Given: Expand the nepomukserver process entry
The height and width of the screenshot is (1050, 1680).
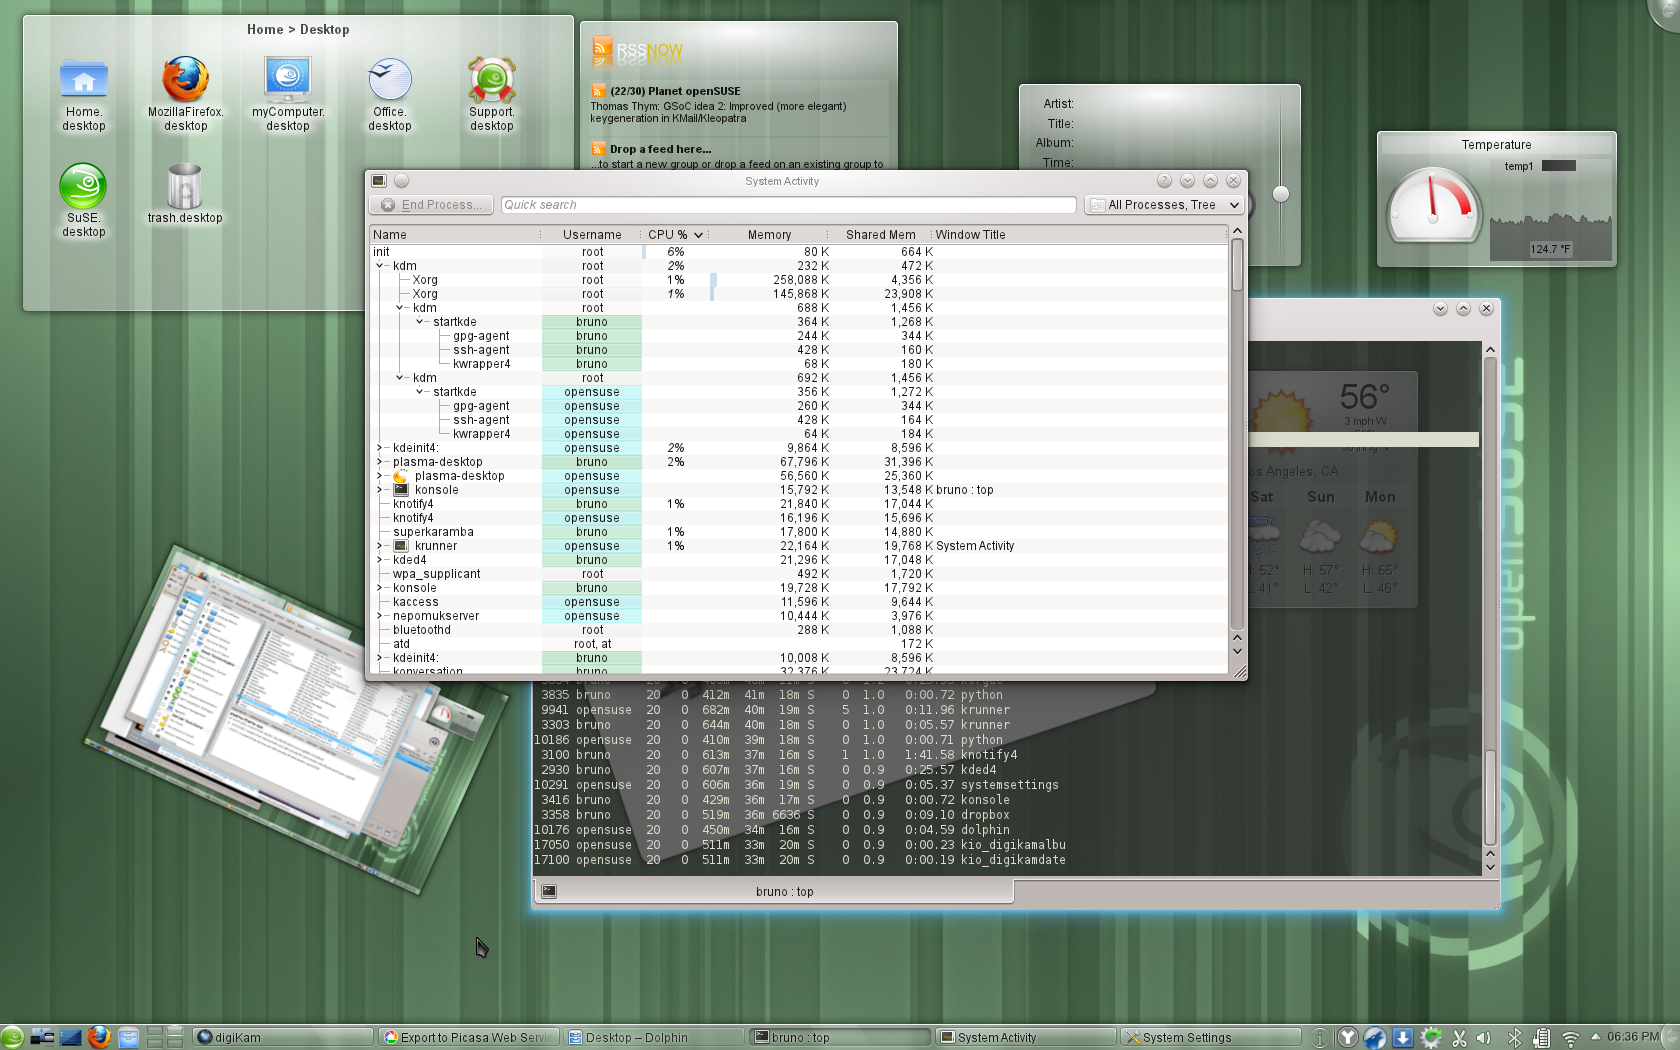Looking at the screenshot, I should pyautogui.click(x=380, y=616).
